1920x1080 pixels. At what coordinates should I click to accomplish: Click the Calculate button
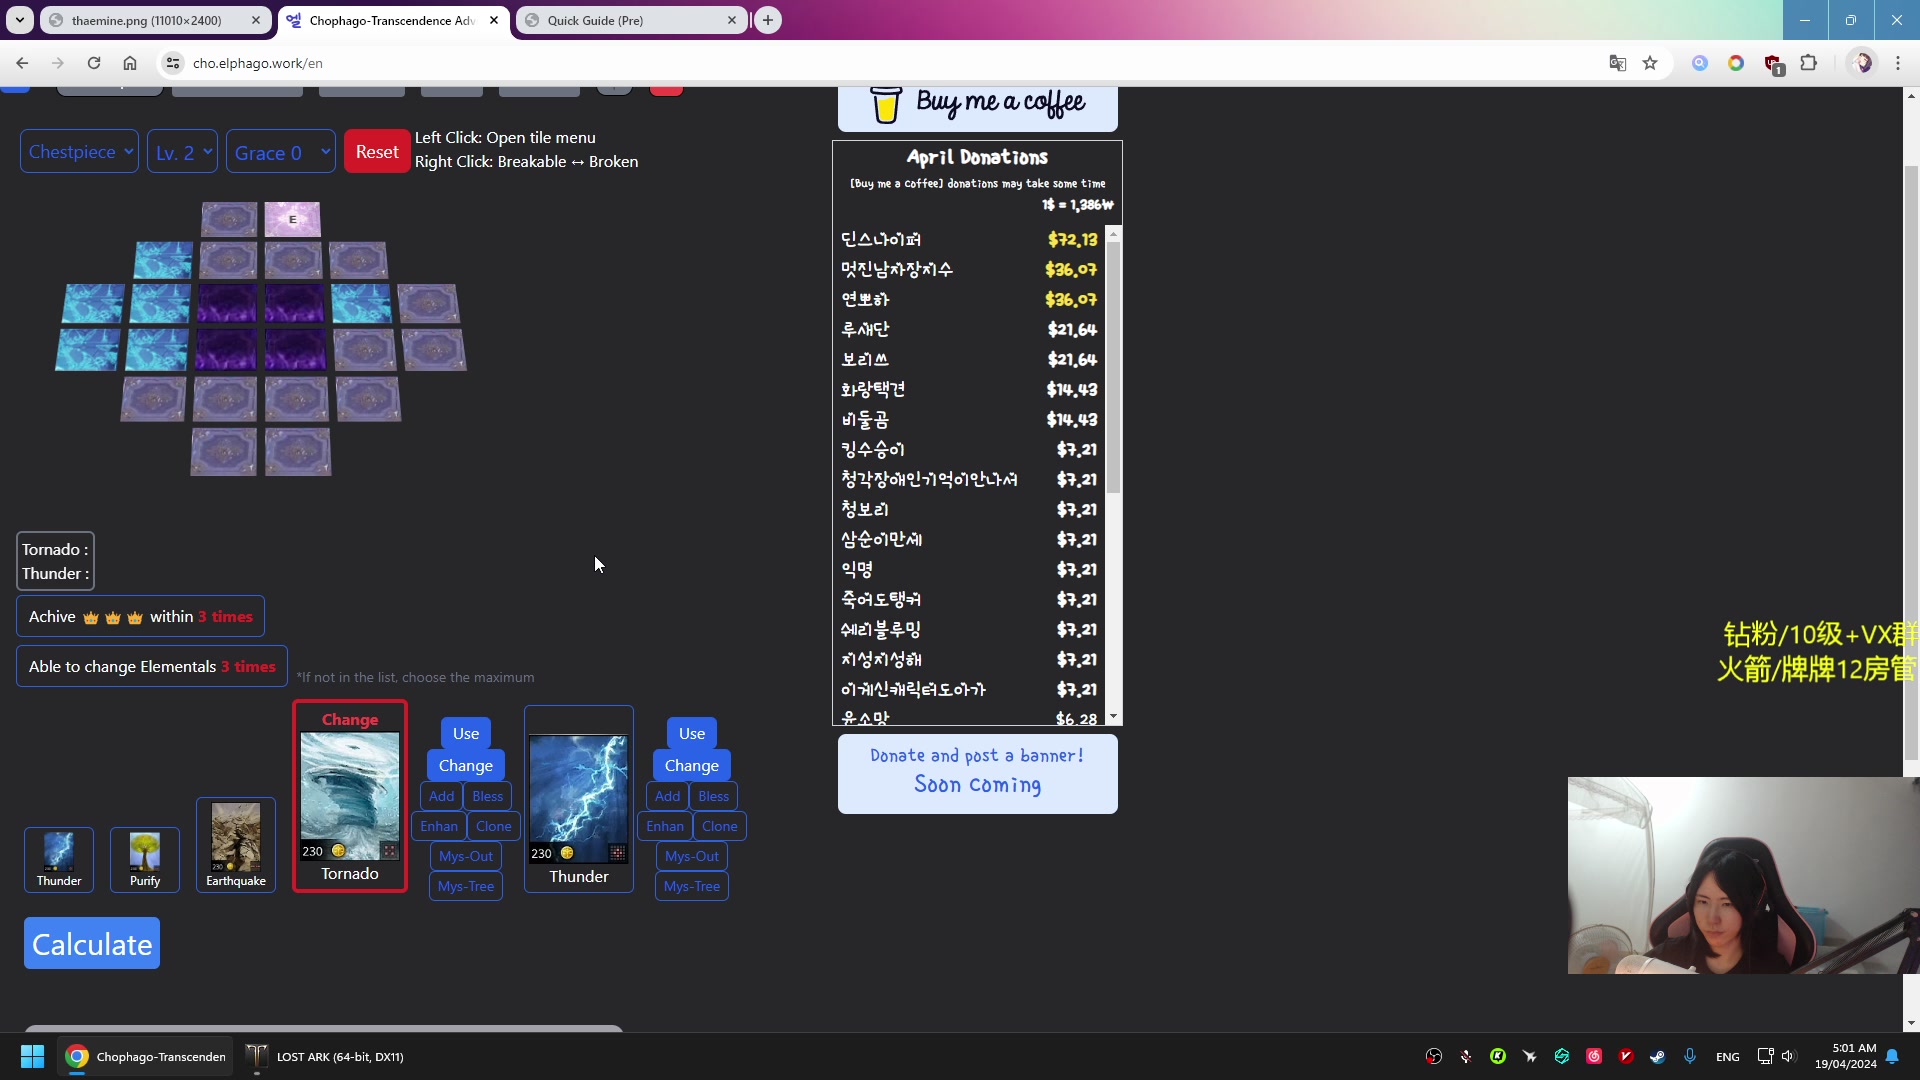pos(92,944)
